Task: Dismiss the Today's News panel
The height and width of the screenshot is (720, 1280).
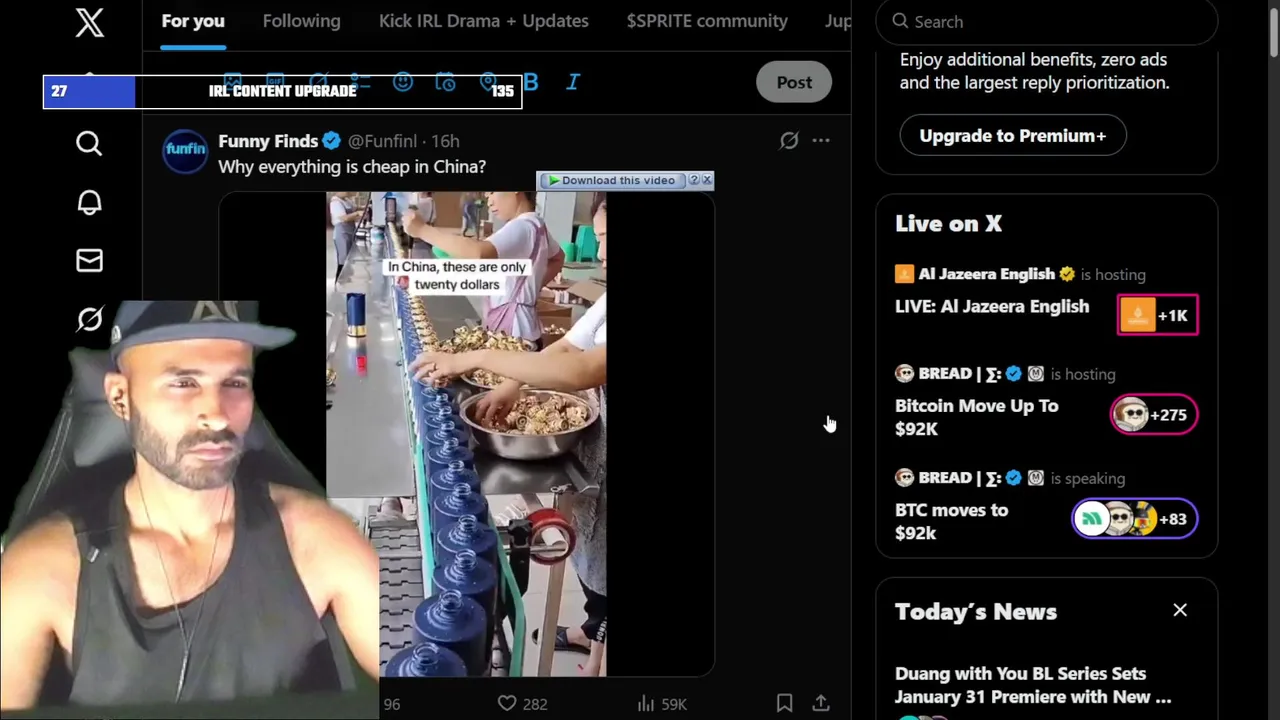Action: coord(1180,610)
